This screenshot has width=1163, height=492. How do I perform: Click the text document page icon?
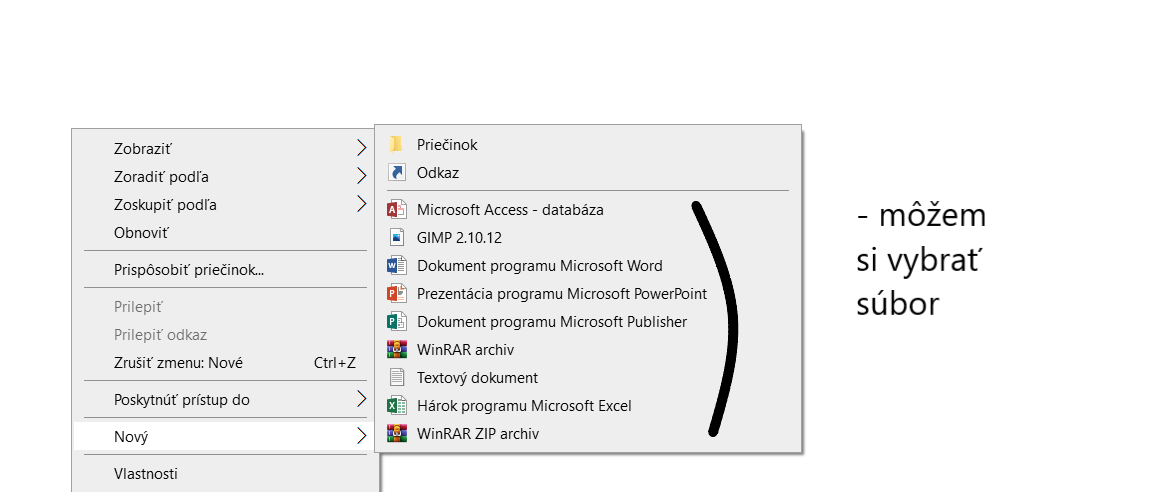397,378
